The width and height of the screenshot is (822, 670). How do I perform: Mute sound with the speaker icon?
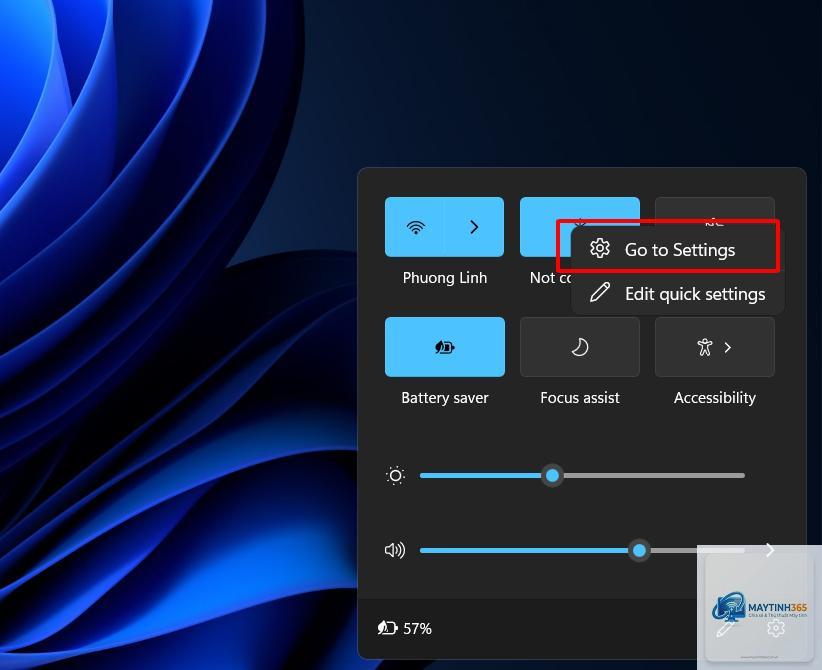point(395,550)
